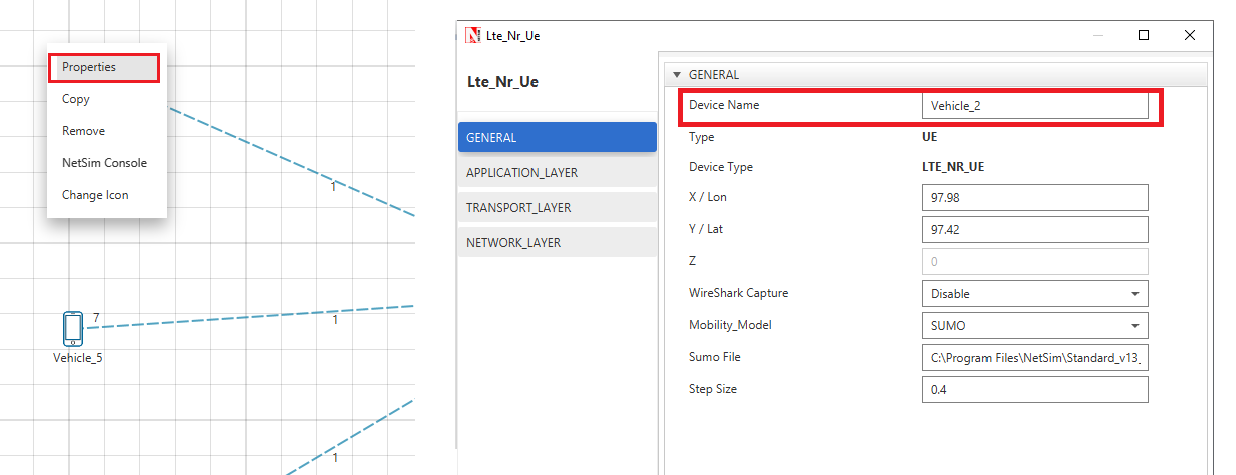The width and height of the screenshot is (1236, 475).
Task: Open the APPLICATION_LAYER tab
Action: click(x=557, y=173)
